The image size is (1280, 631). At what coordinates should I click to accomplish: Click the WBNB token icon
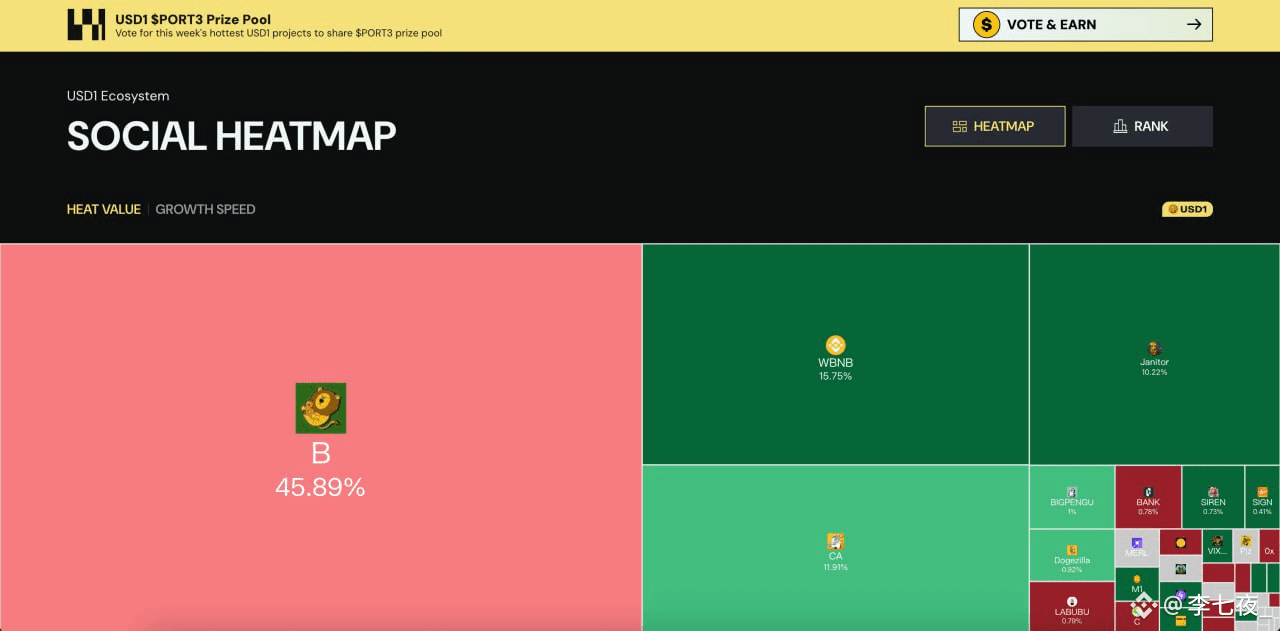click(x=835, y=346)
